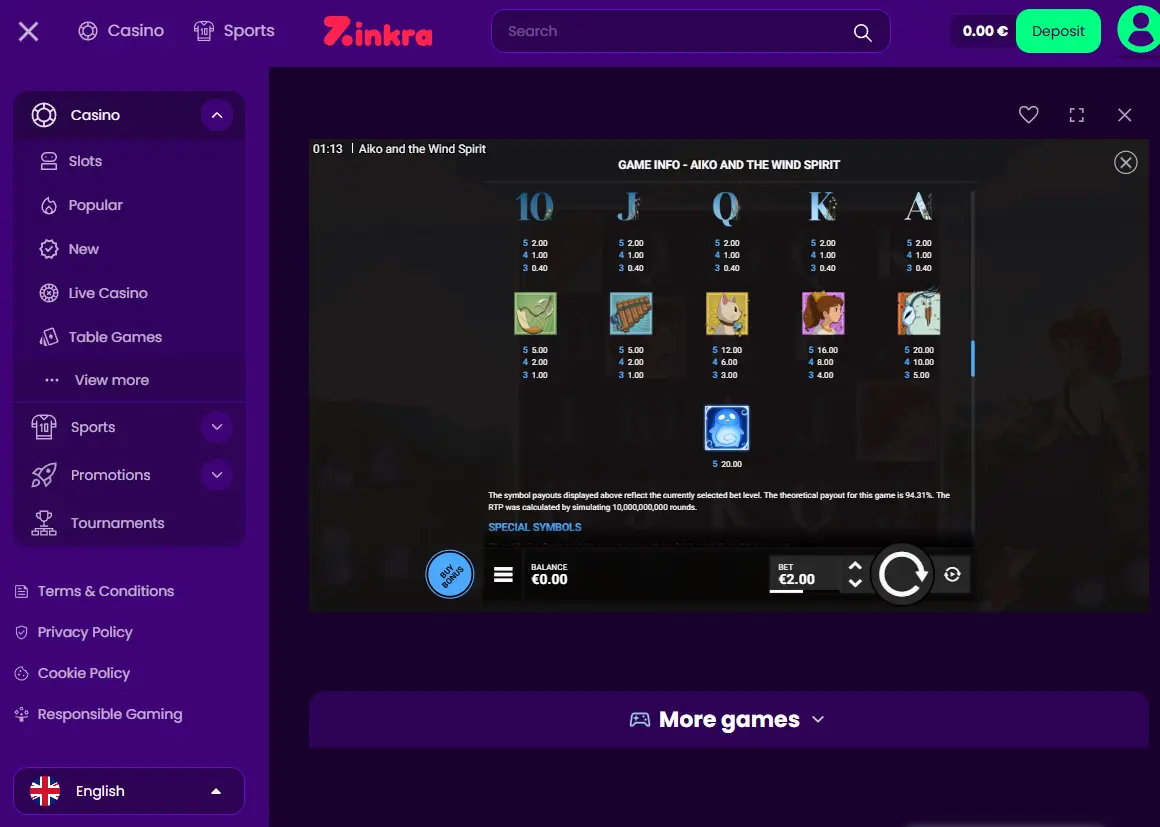
Task: Click the GAME INFO title text
Action: click(729, 165)
